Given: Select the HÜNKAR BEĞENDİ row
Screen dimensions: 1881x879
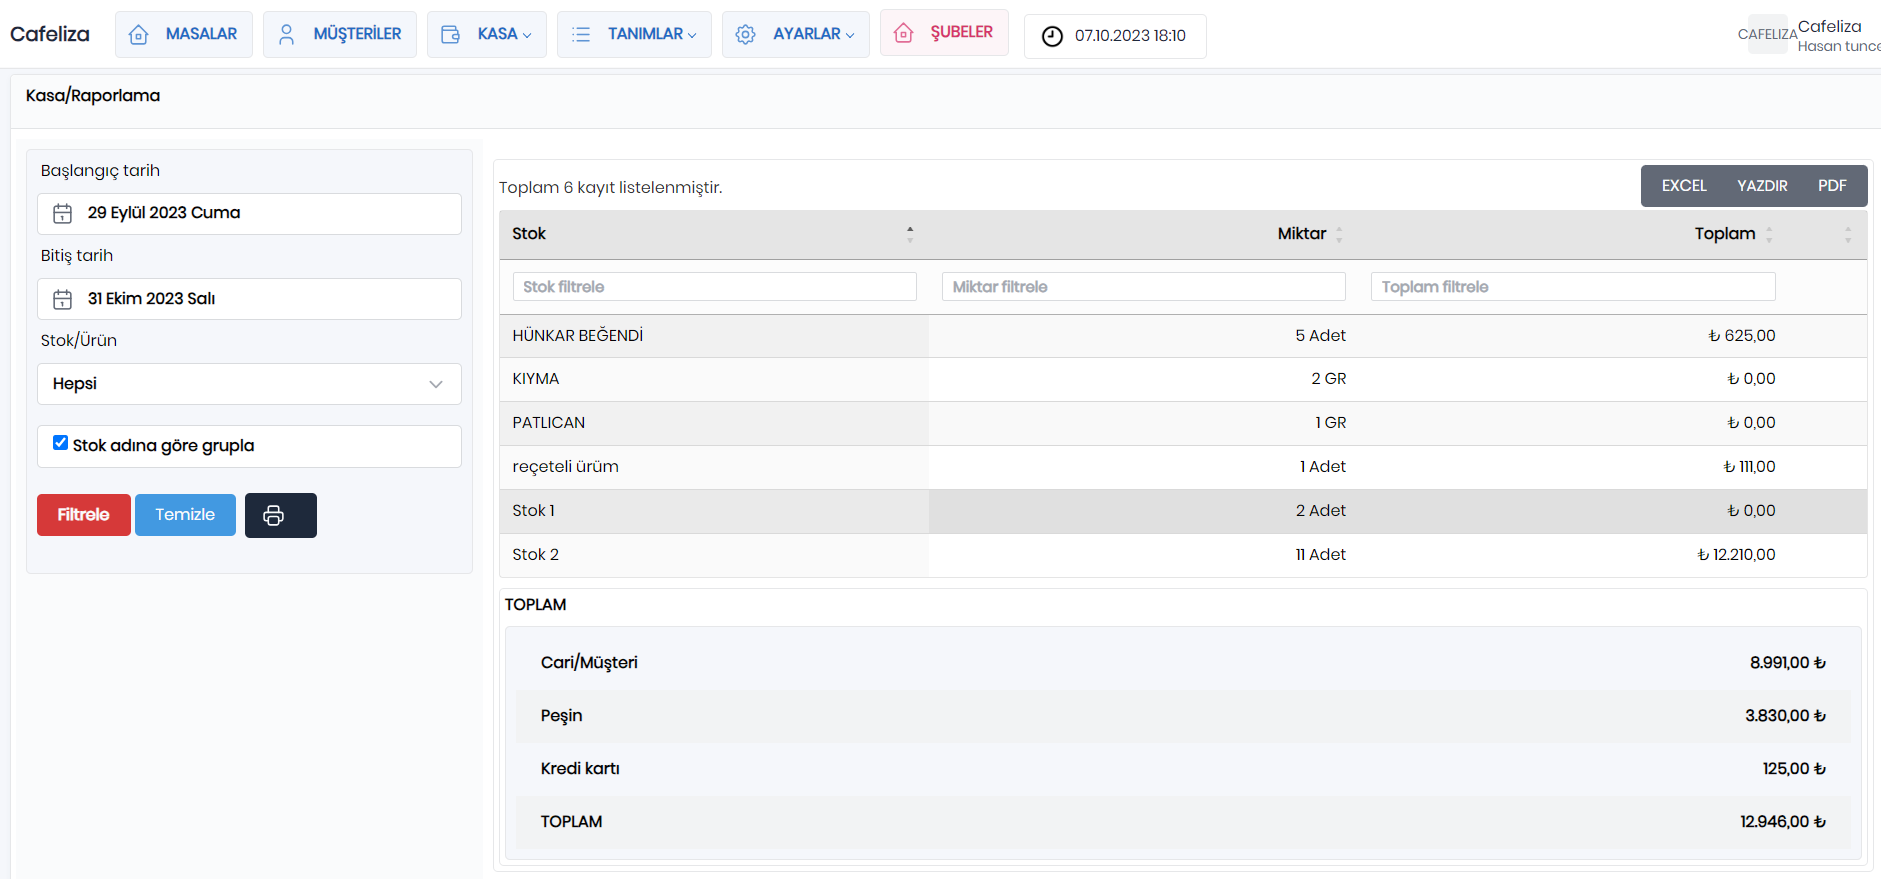Looking at the screenshot, I should pyautogui.click(x=1183, y=336).
